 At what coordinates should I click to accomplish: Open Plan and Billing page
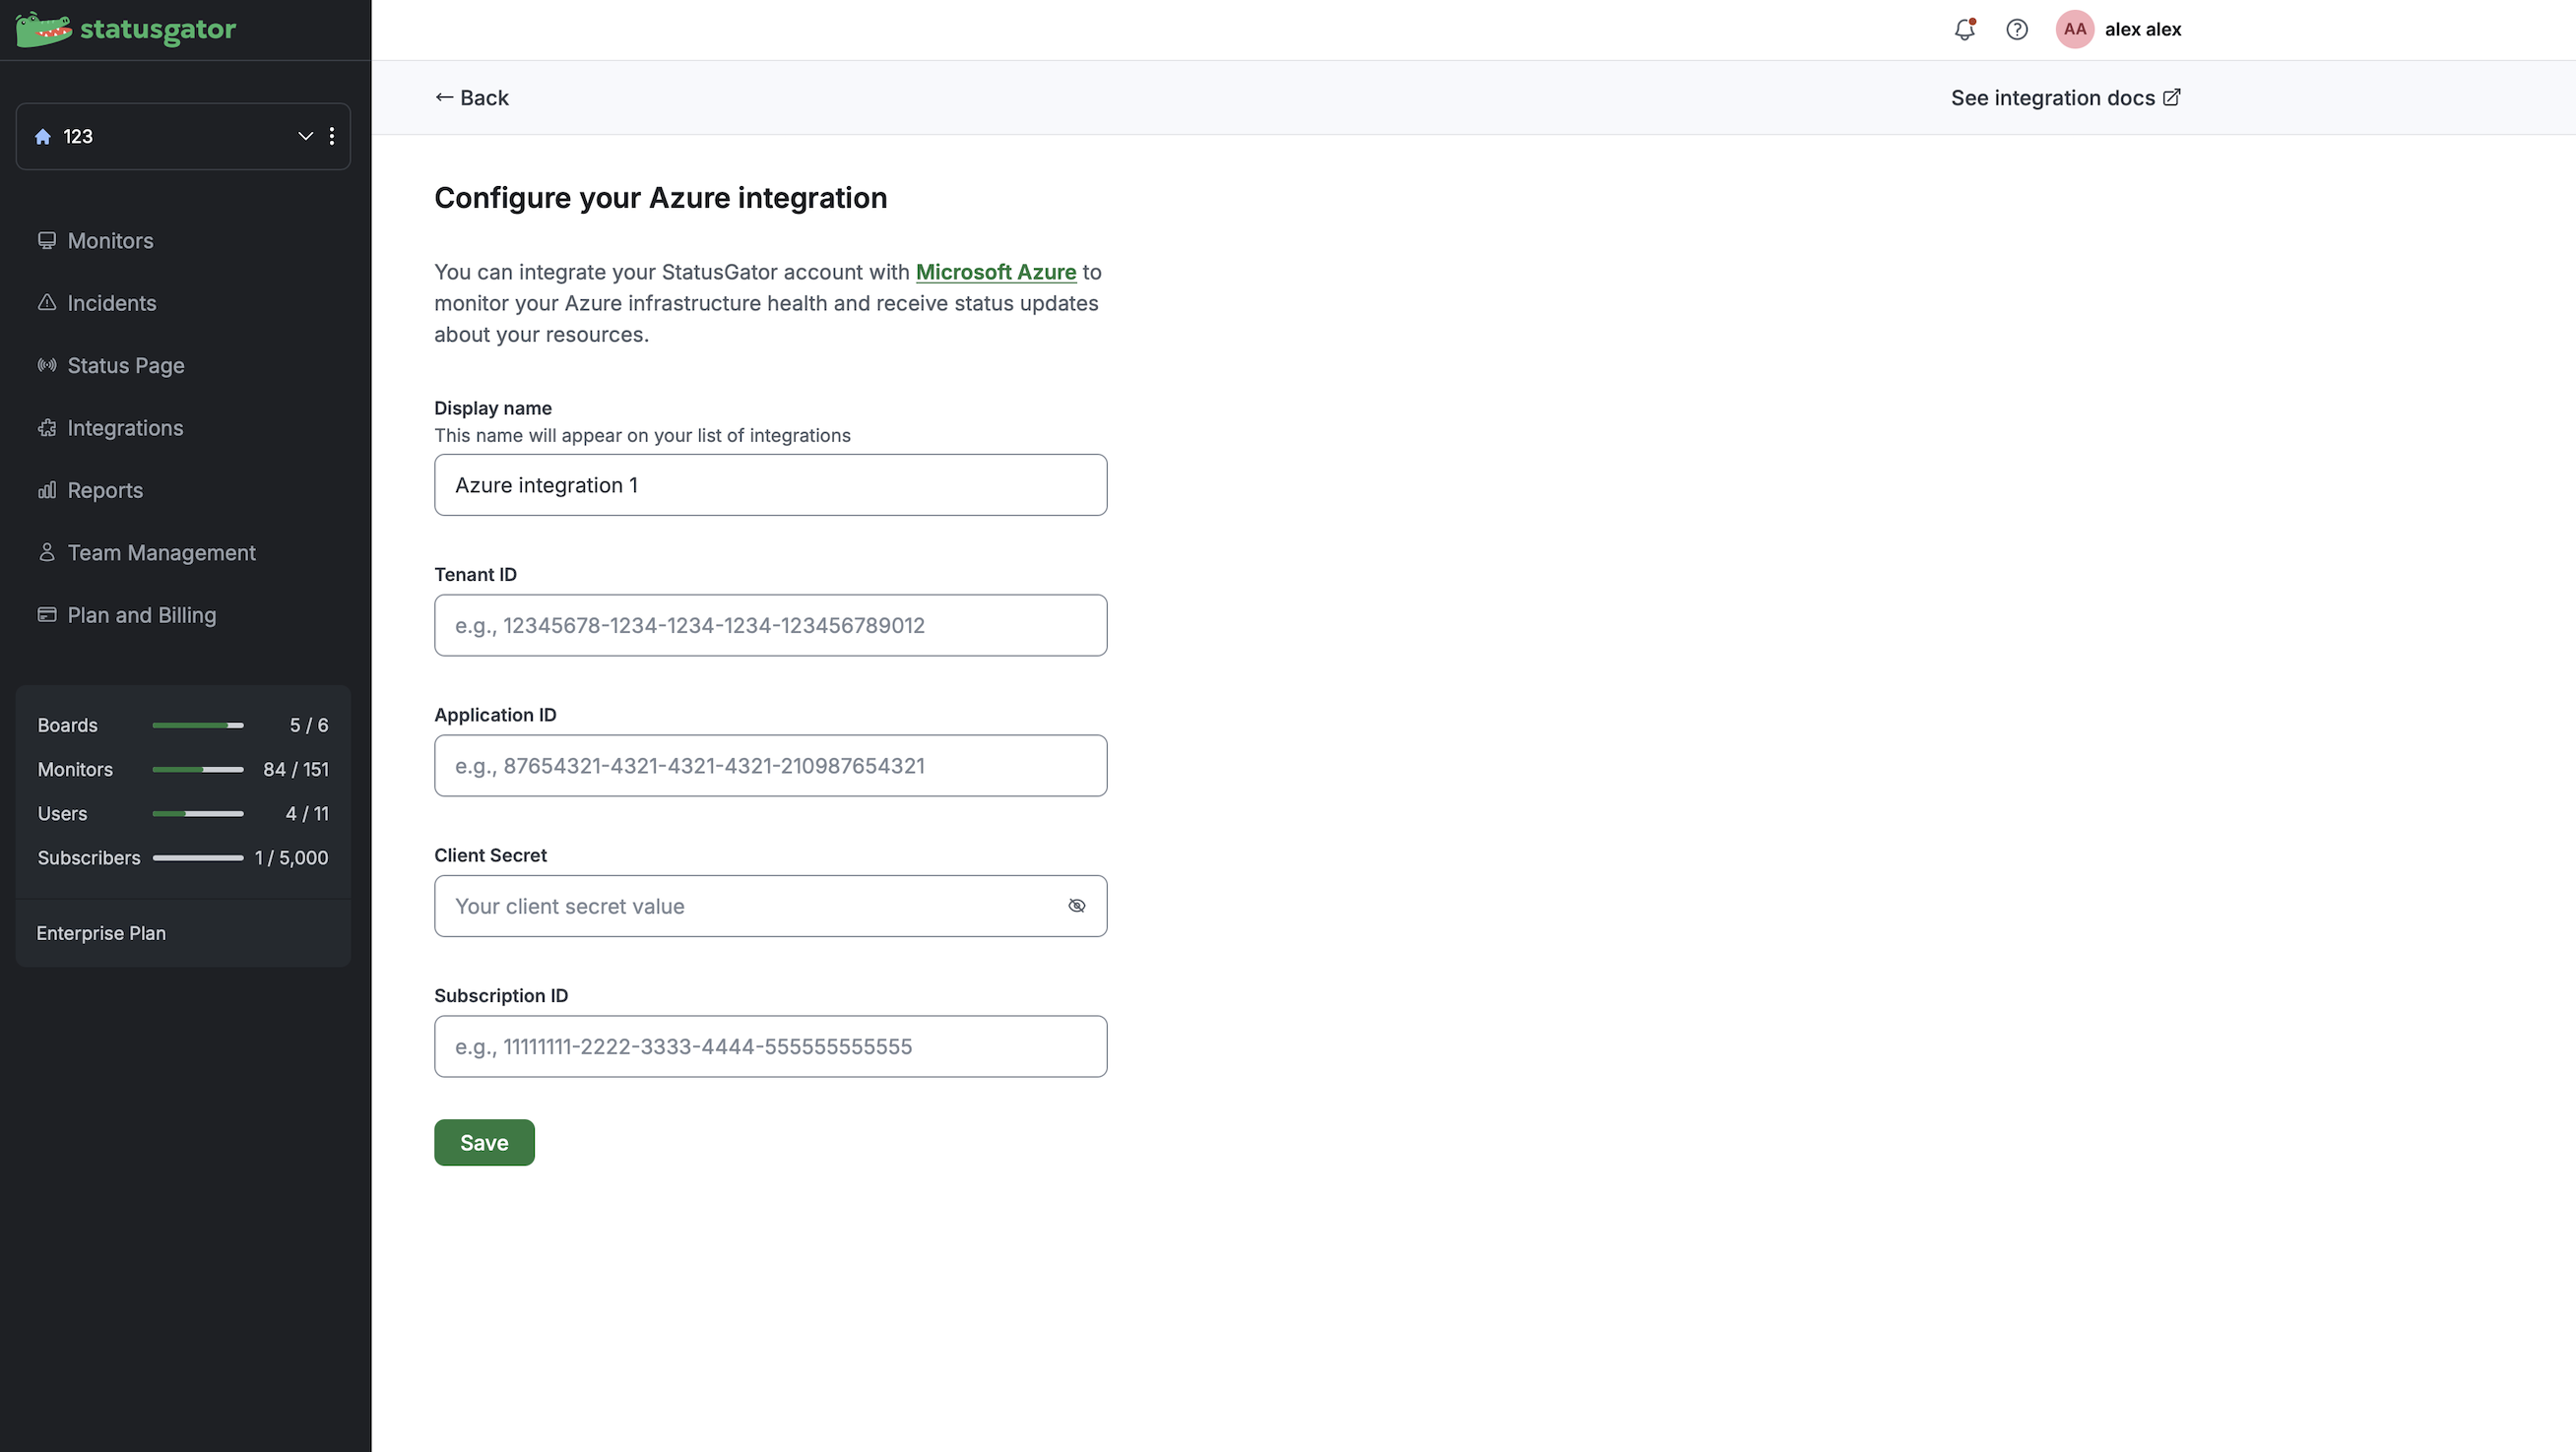141,615
